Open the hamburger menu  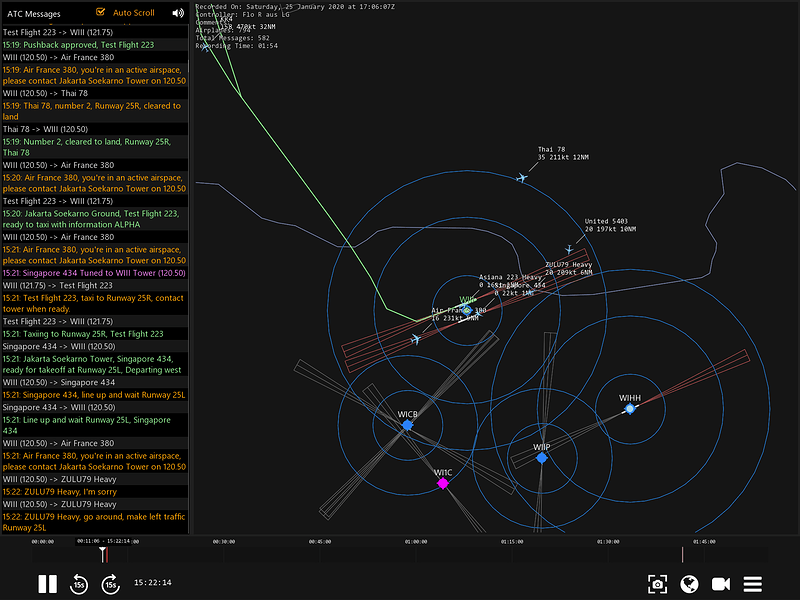[753, 584]
